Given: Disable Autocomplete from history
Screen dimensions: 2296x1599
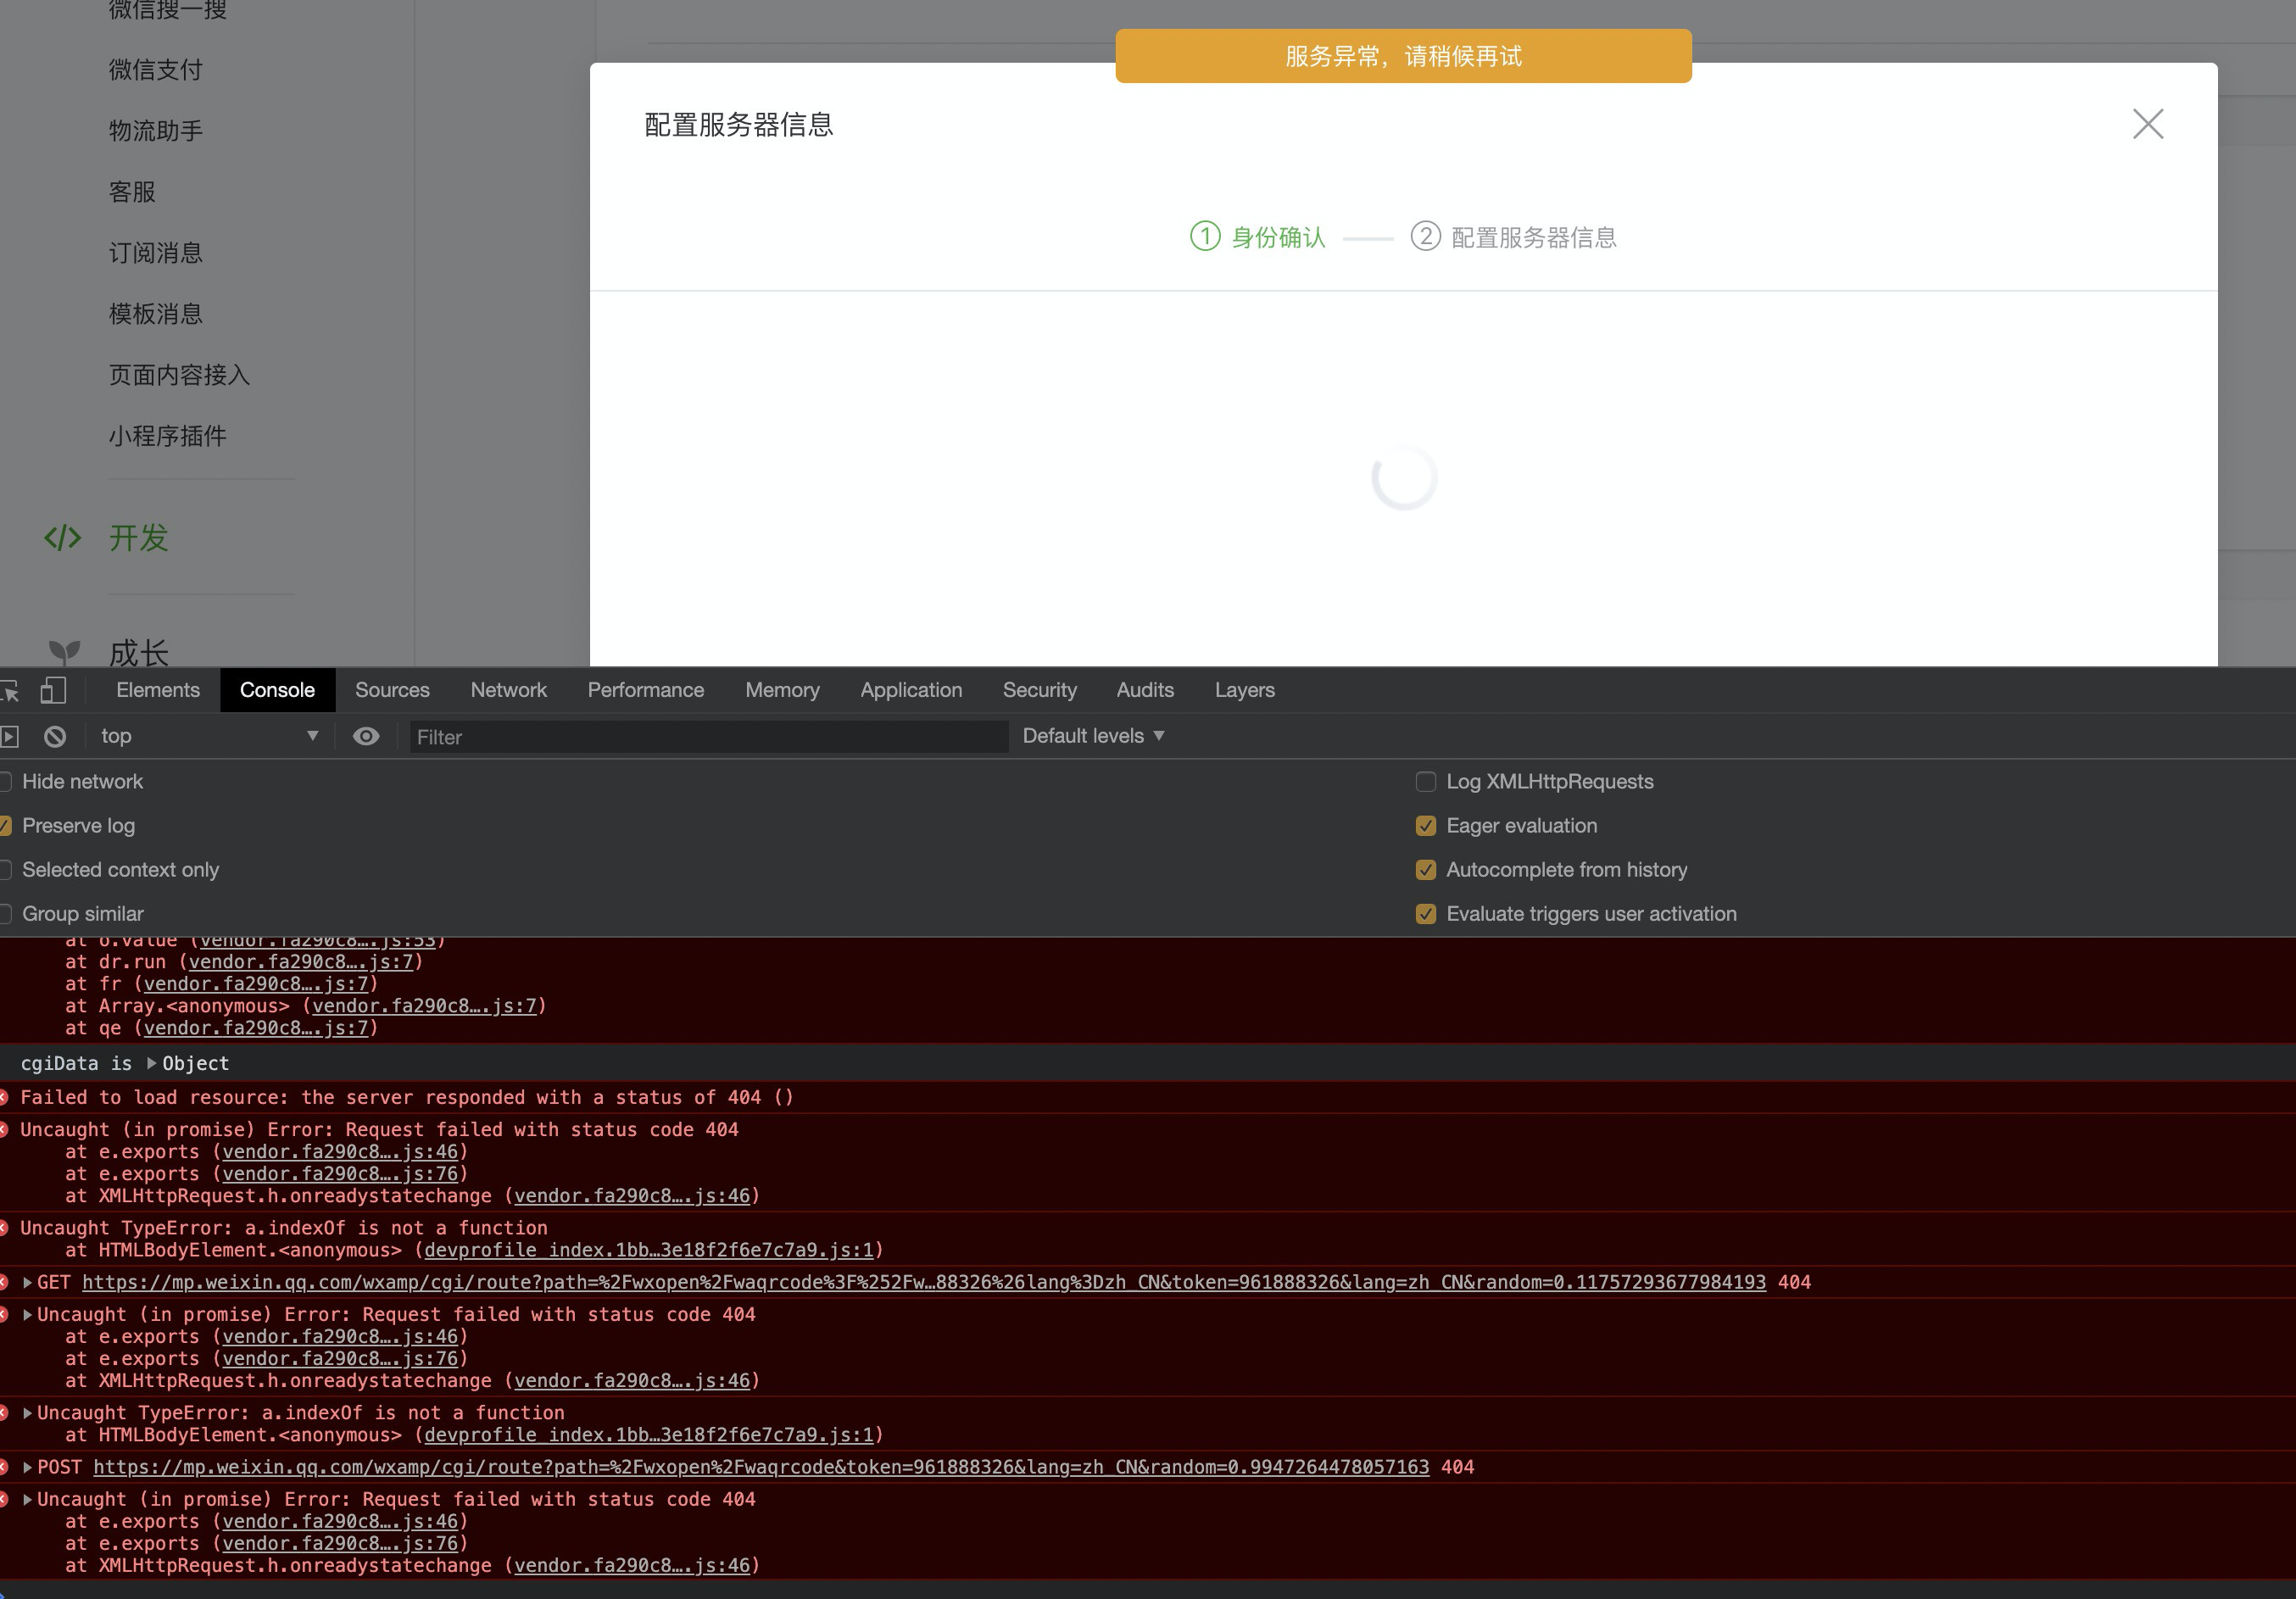Looking at the screenshot, I should [1426, 870].
